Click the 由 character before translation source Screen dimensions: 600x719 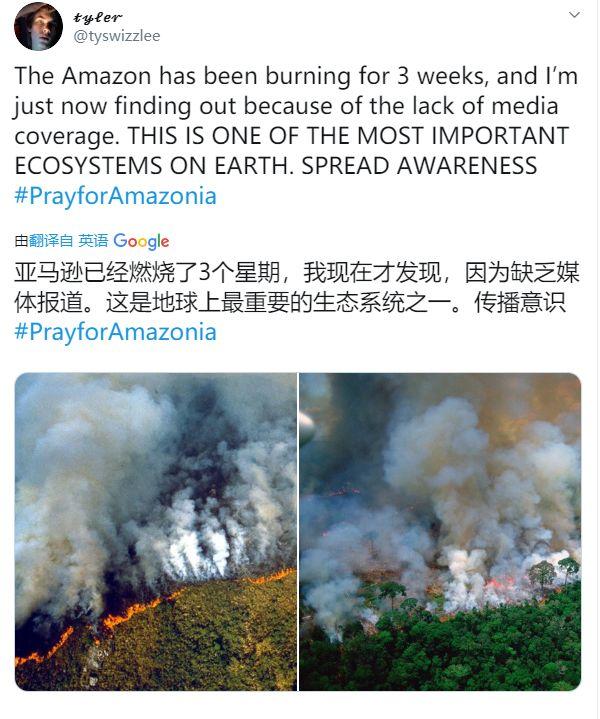21,240
